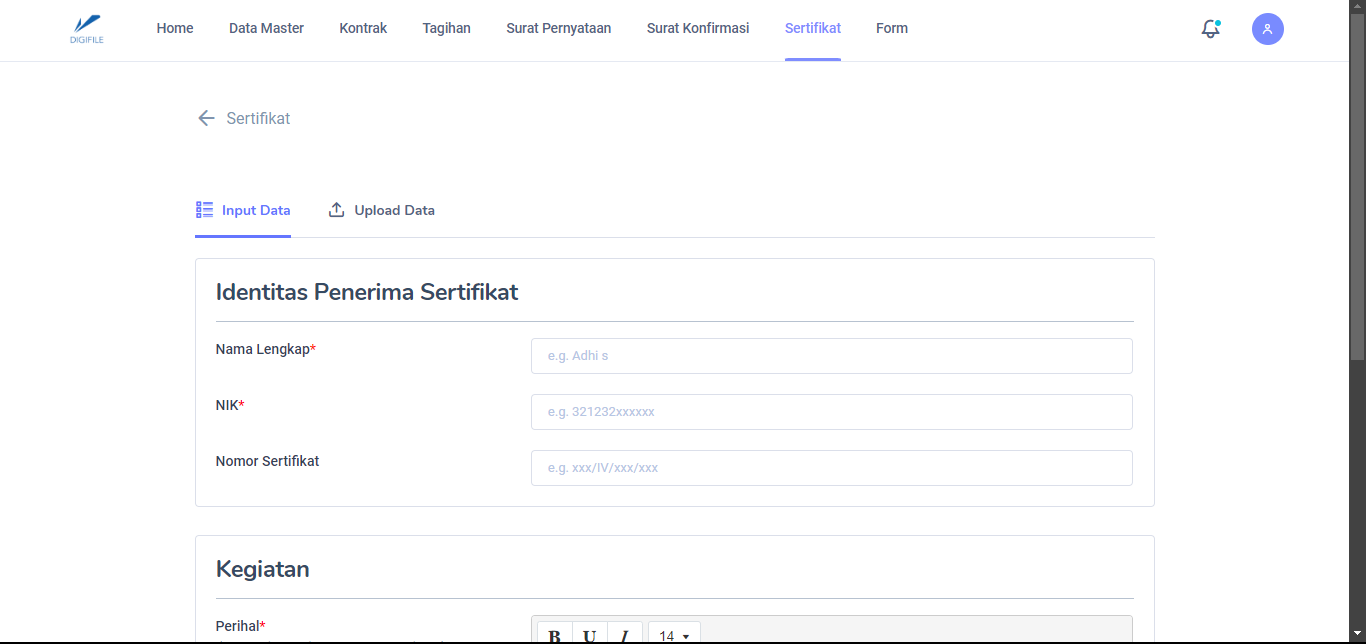This screenshot has height=644, width=1366.
Task: Switch to the Upload Data tab
Action: 381,211
